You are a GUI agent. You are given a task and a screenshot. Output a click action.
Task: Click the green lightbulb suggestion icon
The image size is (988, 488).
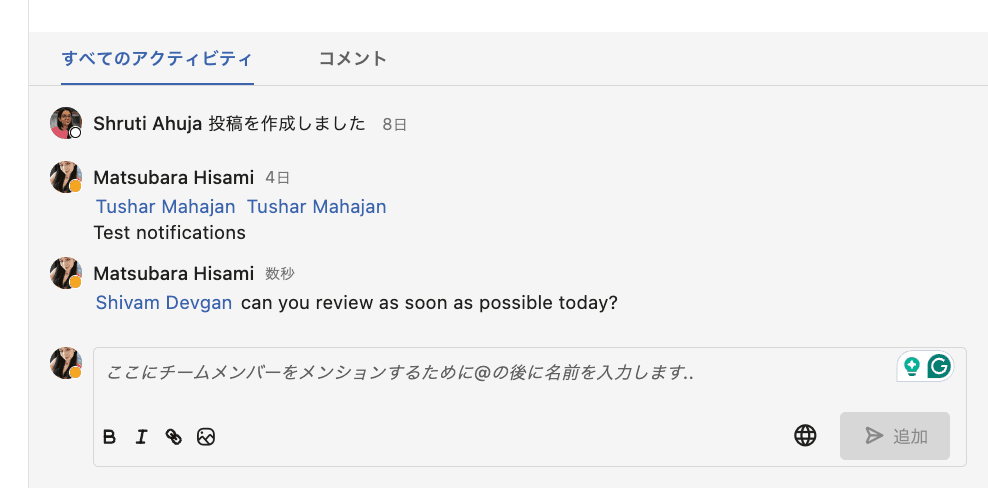pyautogui.click(x=911, y=366)
